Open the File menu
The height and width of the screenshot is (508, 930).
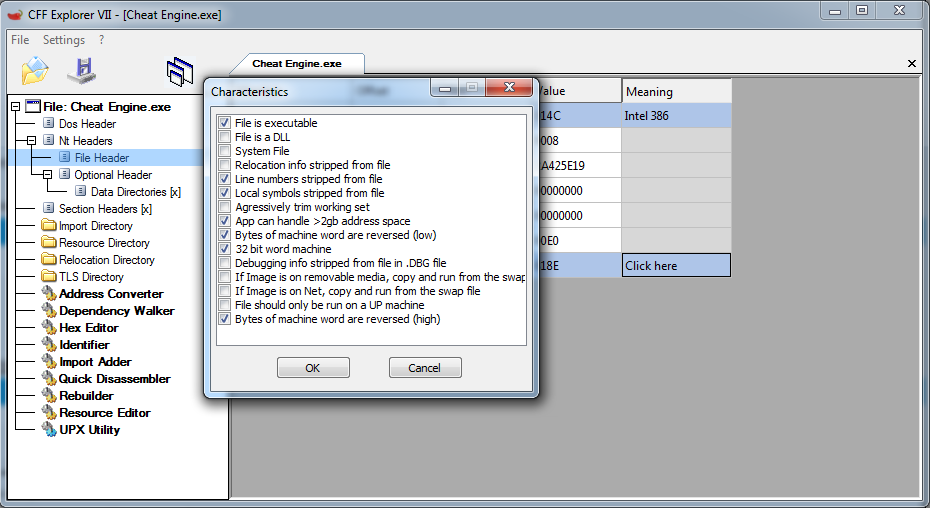(x=20, y=40)
